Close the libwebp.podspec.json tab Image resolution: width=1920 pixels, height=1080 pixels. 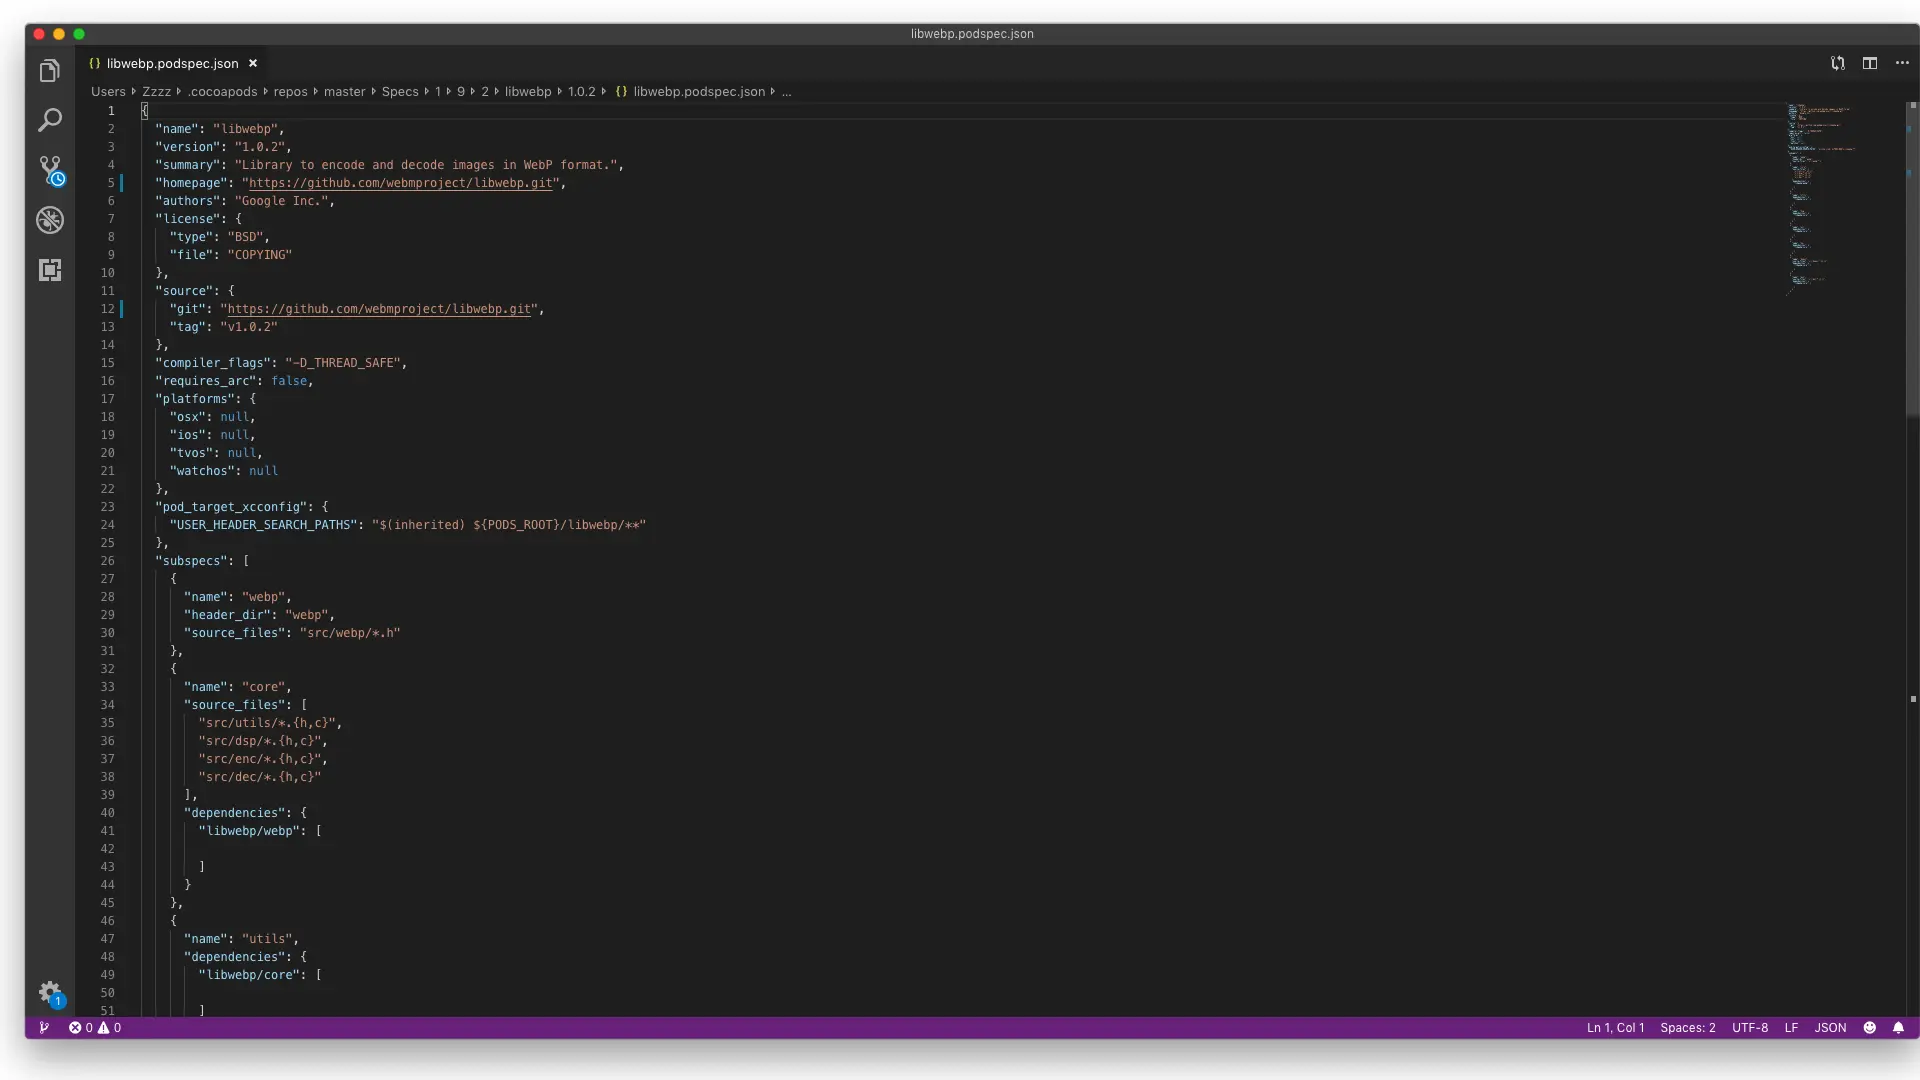(x=253, y=63)
